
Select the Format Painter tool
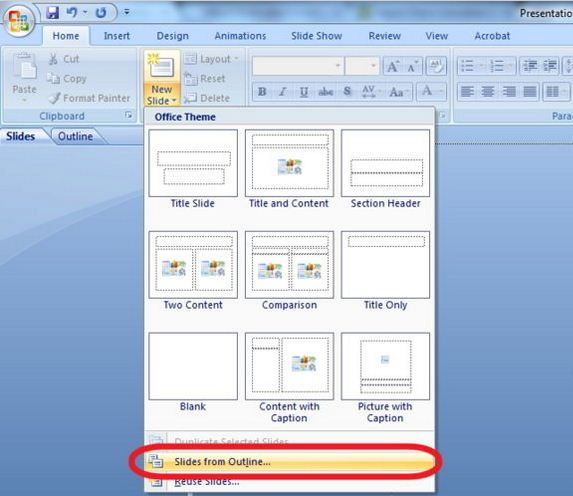[x=90, y=98]
